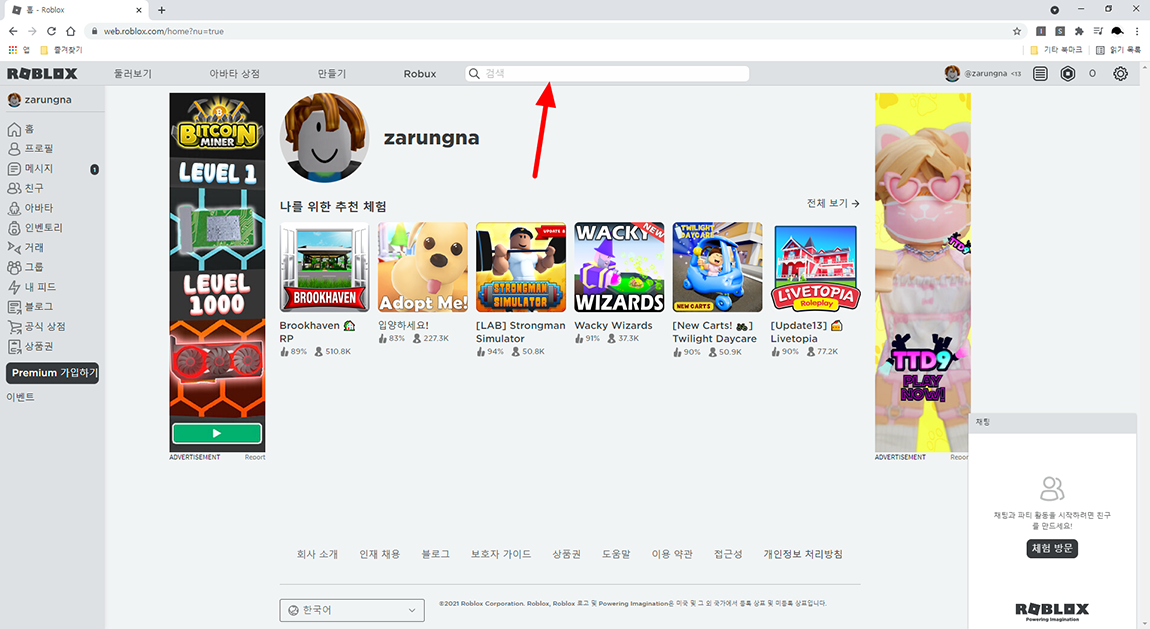Open the Adopt Me! game thumbnail
The width and height of the screenshot is (1150, 629).
[x=422, y=267]
